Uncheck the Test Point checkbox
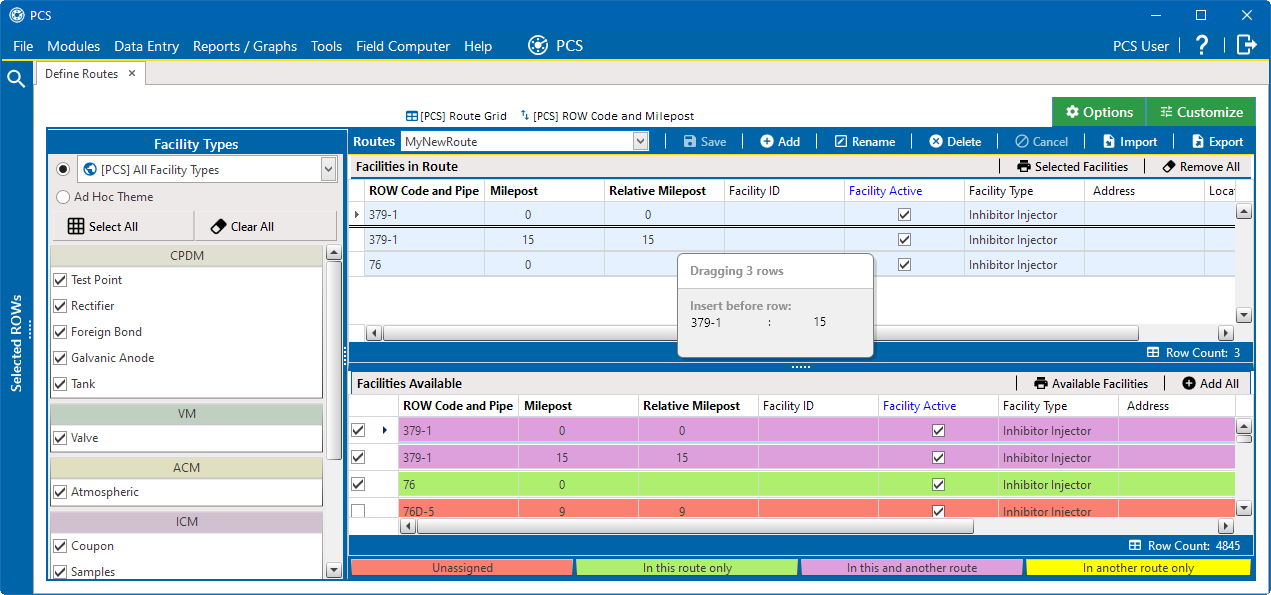 60,280
